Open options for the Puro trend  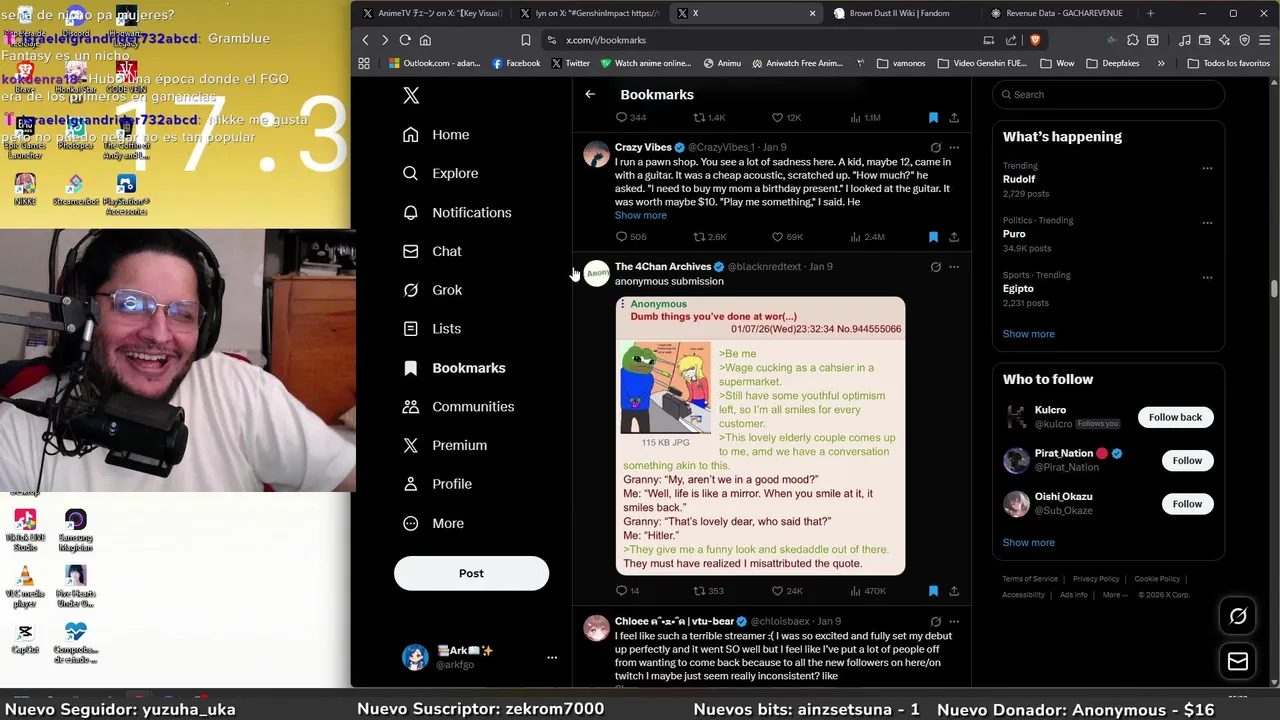tap(1207, 222)
